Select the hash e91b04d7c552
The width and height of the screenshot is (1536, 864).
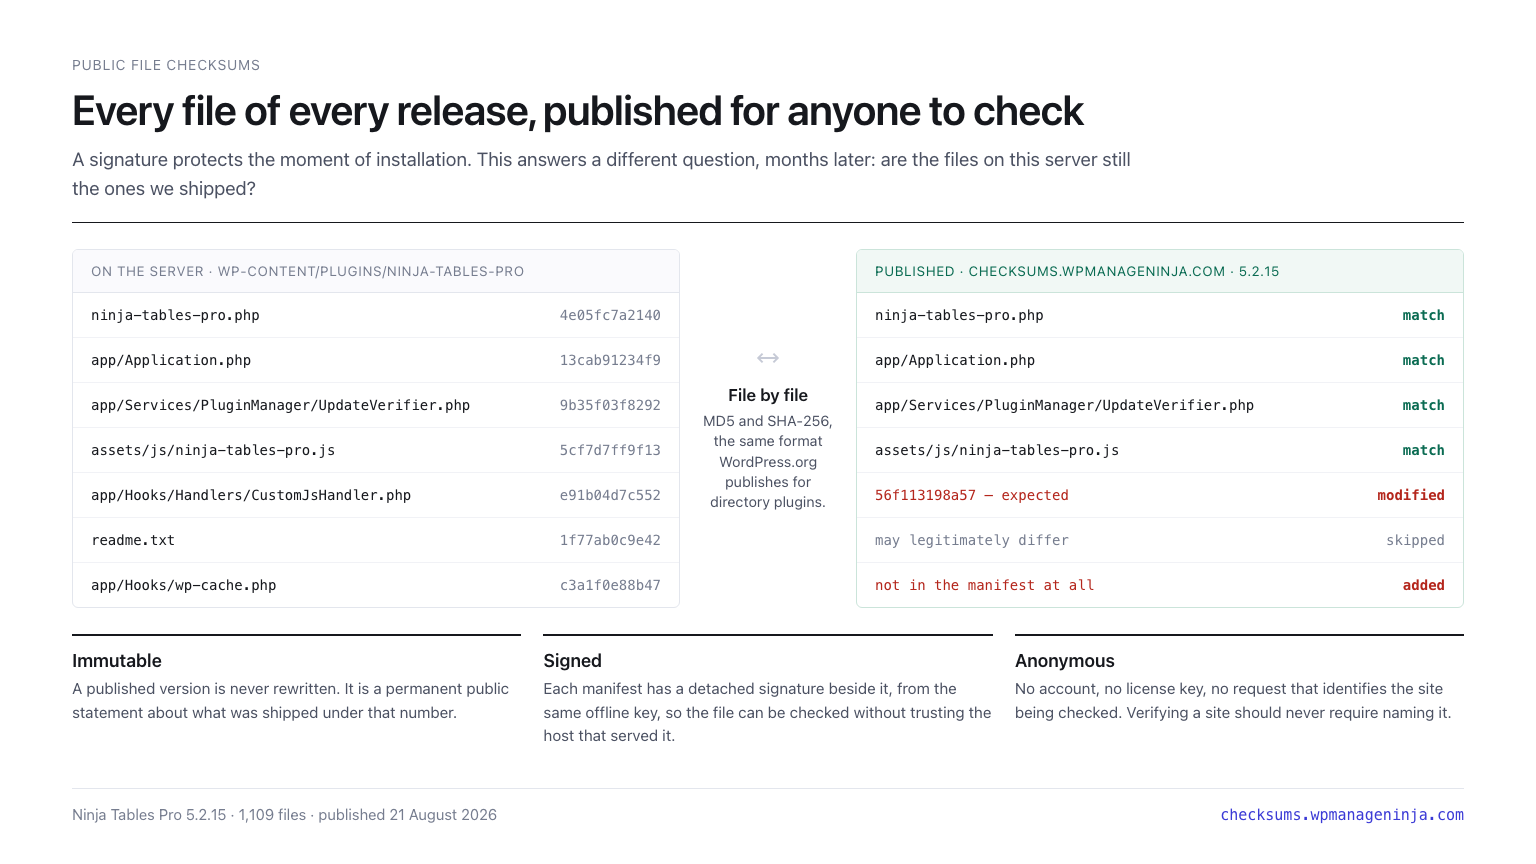click(610, 495)
